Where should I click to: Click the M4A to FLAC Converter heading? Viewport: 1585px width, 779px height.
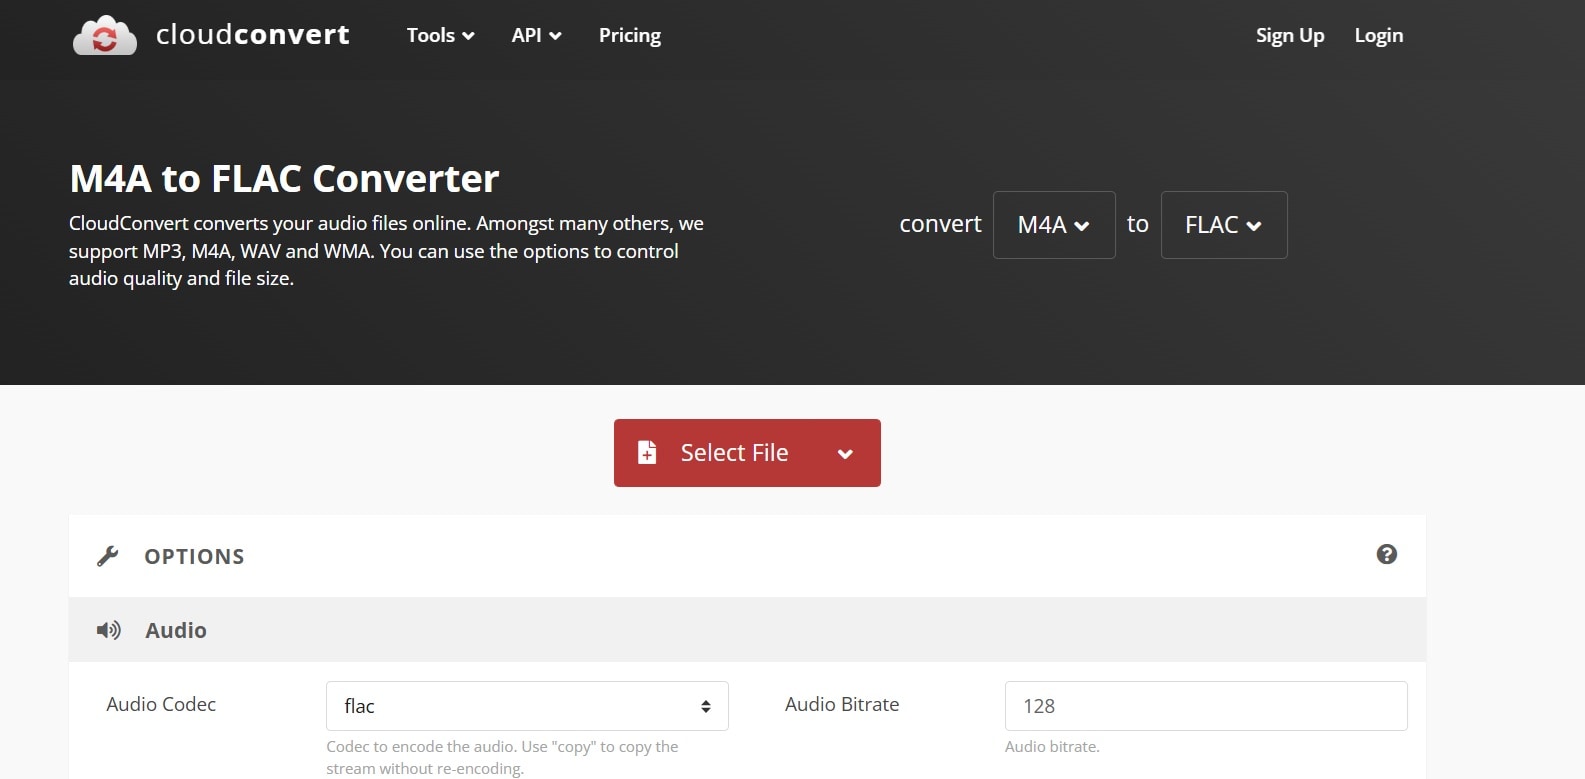tap(284, 179)
